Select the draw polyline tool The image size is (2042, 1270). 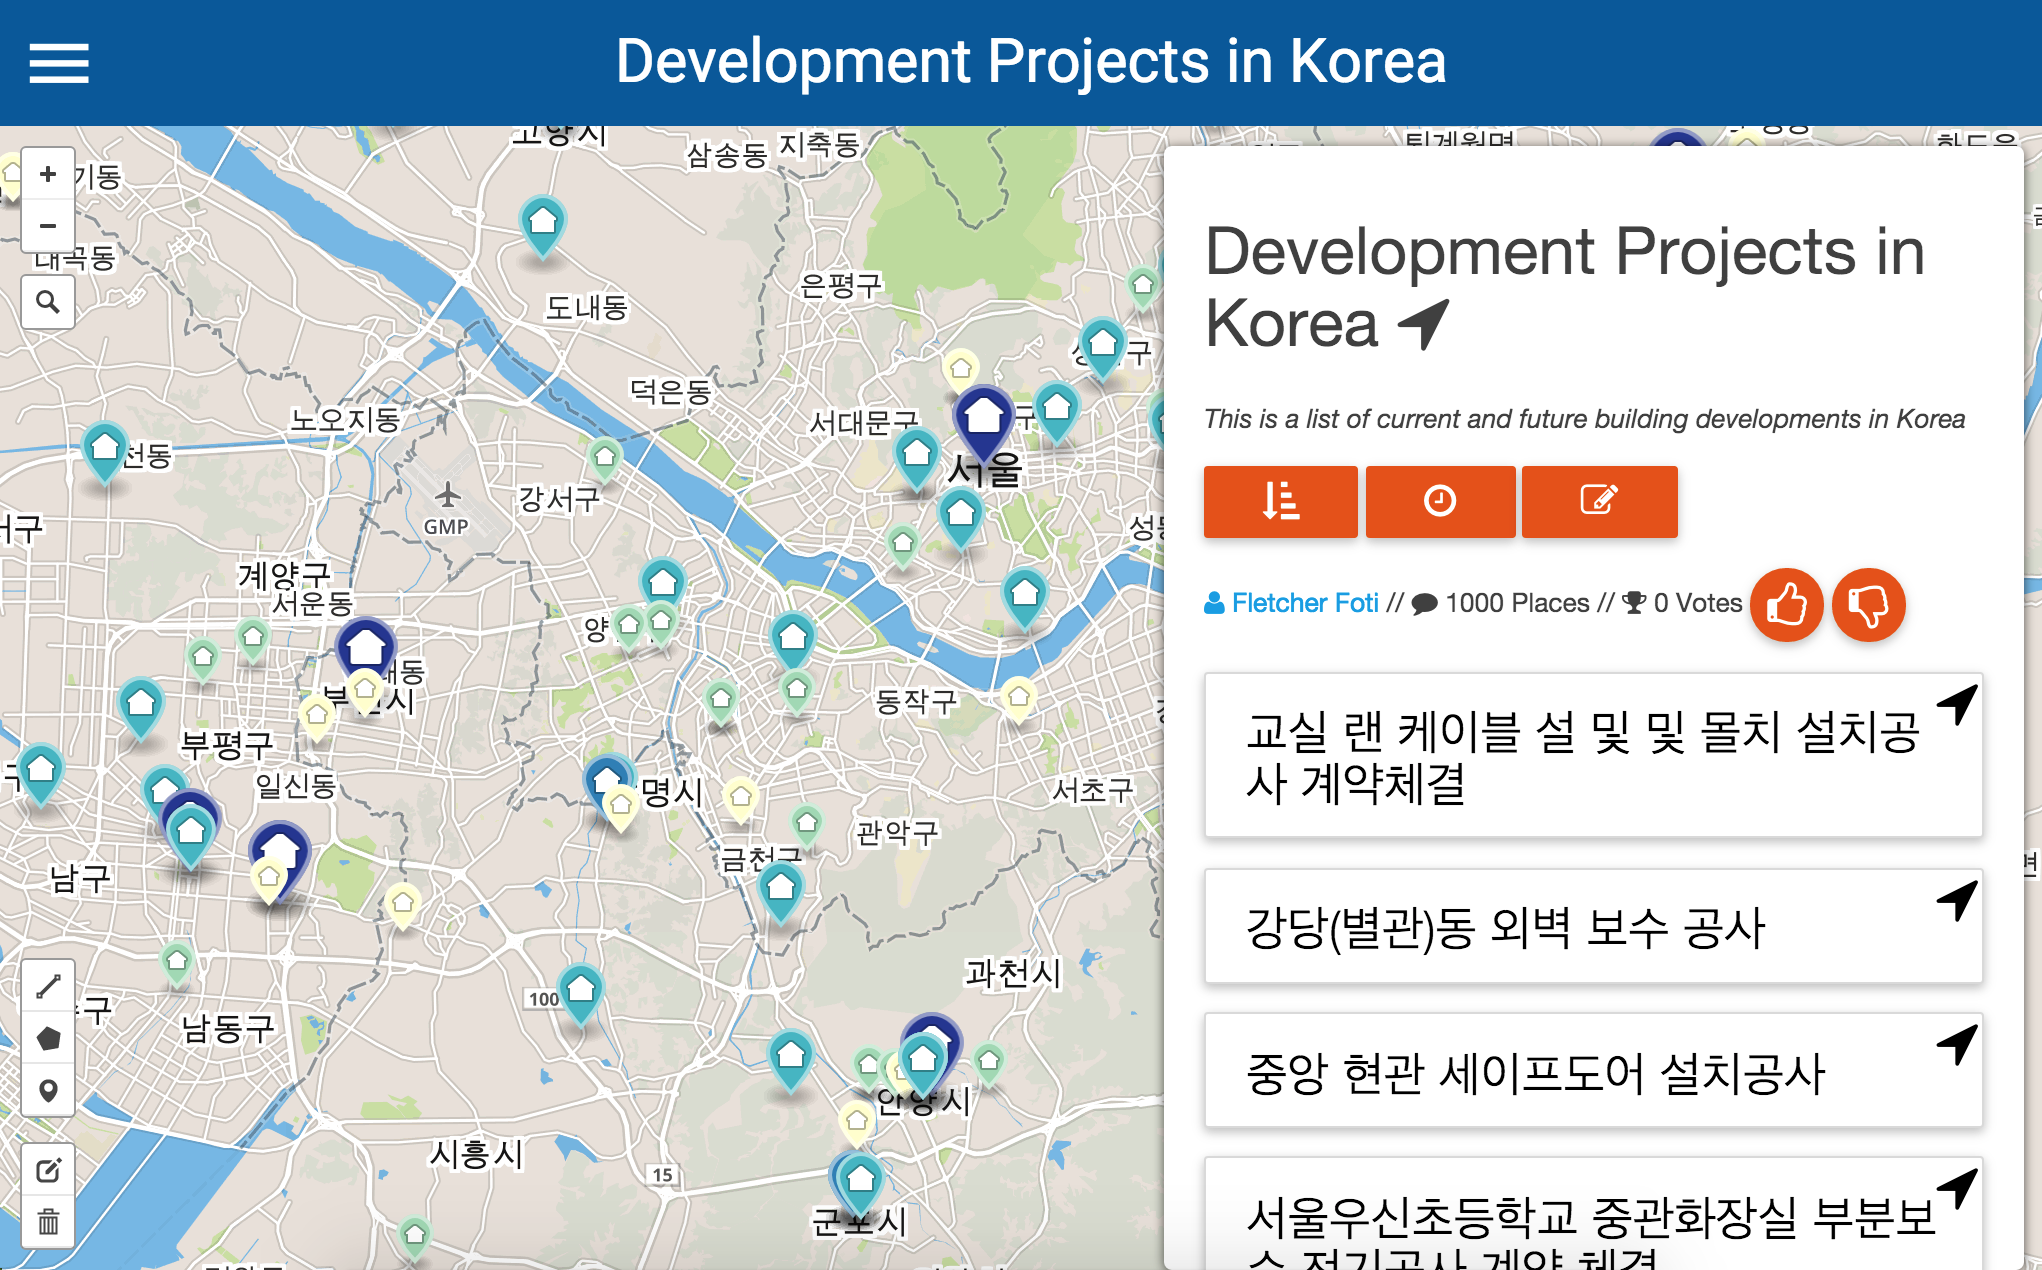[48, 987]
